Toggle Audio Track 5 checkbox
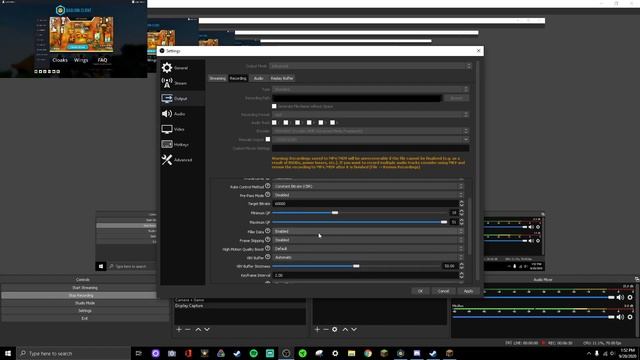The width and height of the screenshot is (640, 360). click(321, 122)
